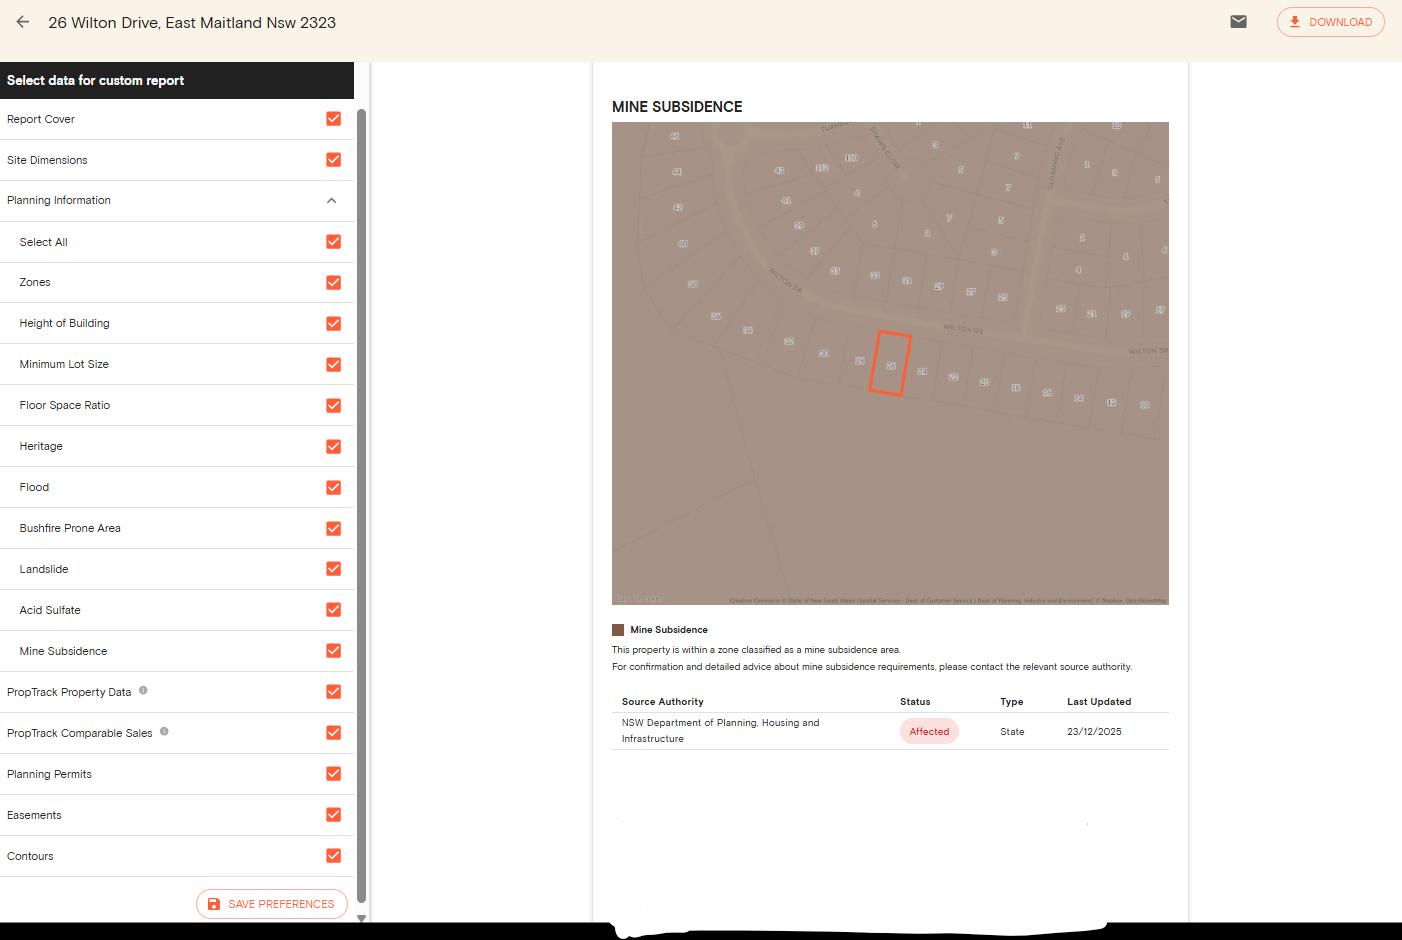Click the Mine Subsidence legend color swatch
Screen dimensions: 1402x940
(x=618, y=630)
